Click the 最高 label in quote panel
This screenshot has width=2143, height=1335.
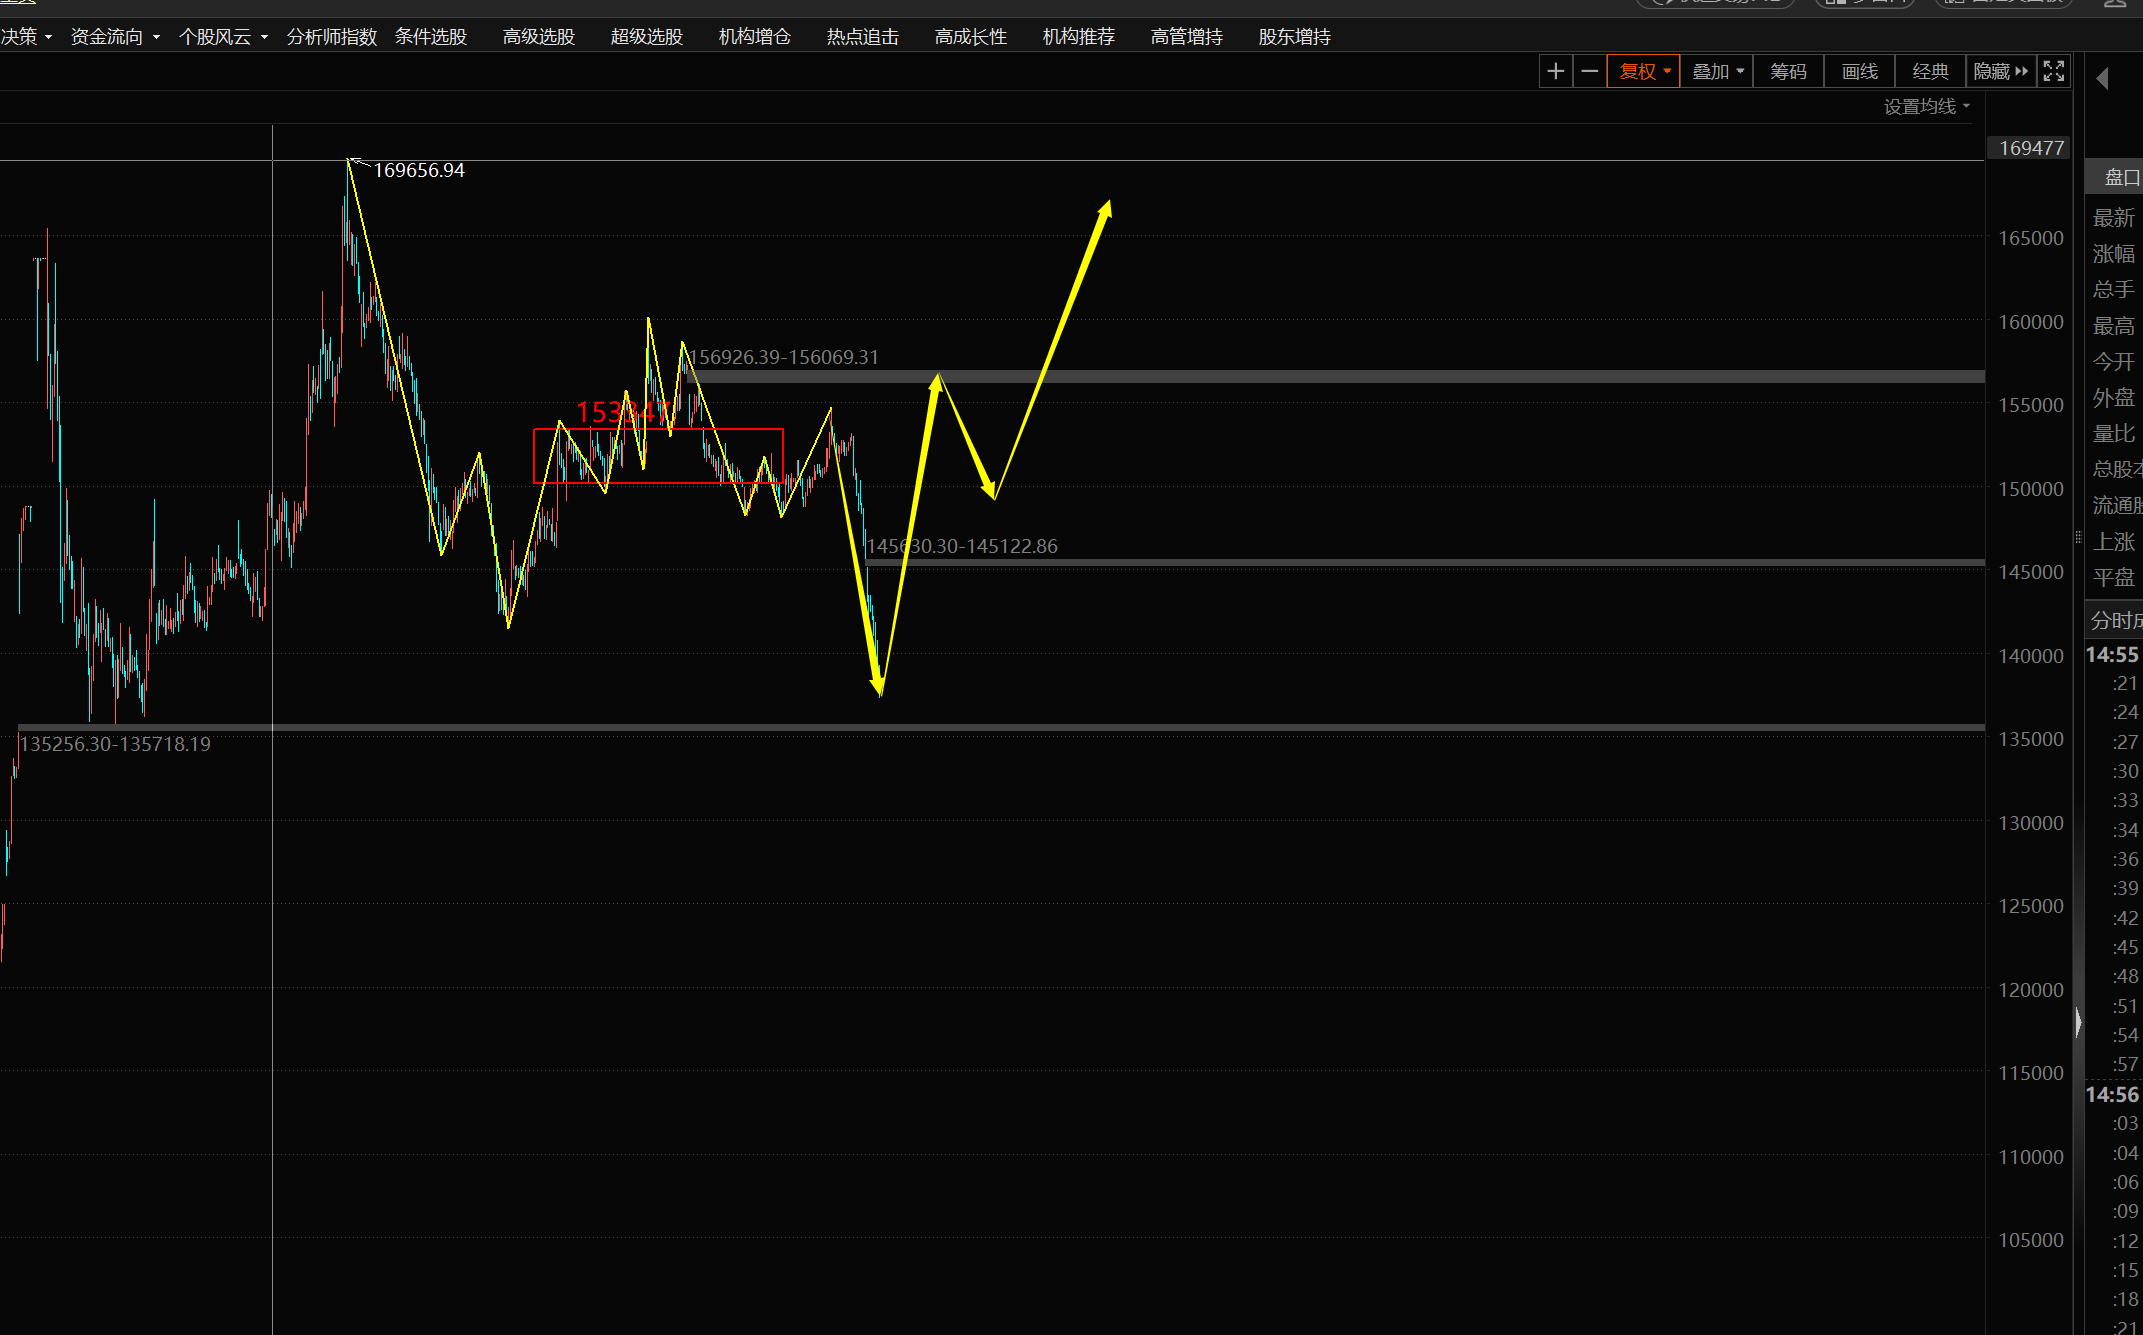click(x=2114, y=326)
